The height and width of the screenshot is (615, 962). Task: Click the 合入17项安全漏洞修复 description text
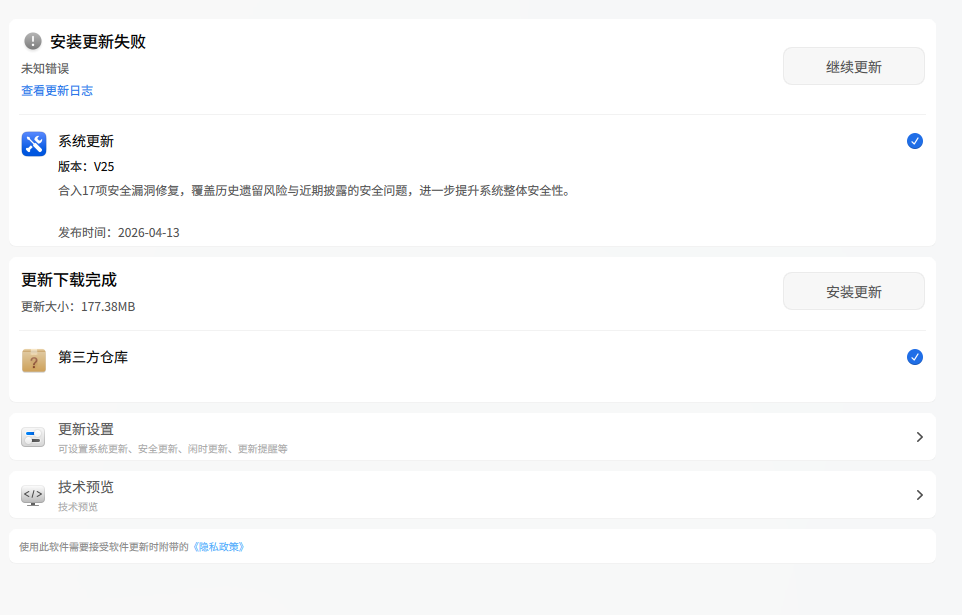pos(315,191)
